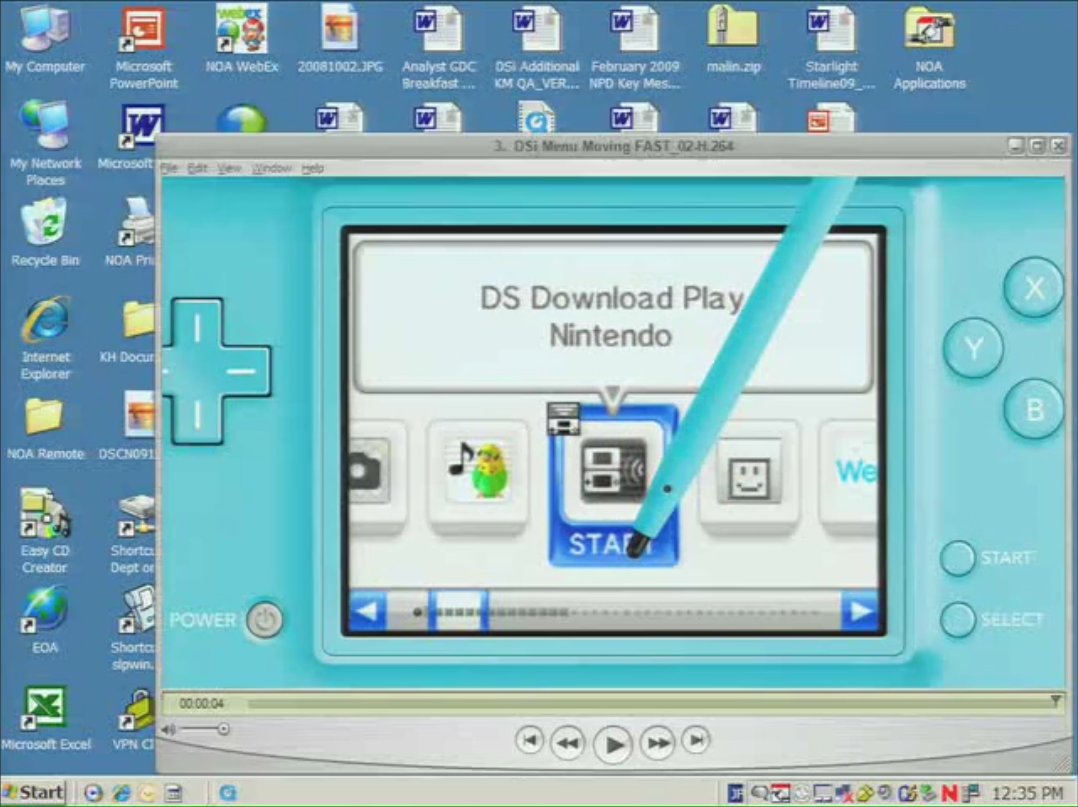1078x807 pixels.
Task: Open Microsoft PowerPoint shortcut on desktop
Action: click(143, 47)
